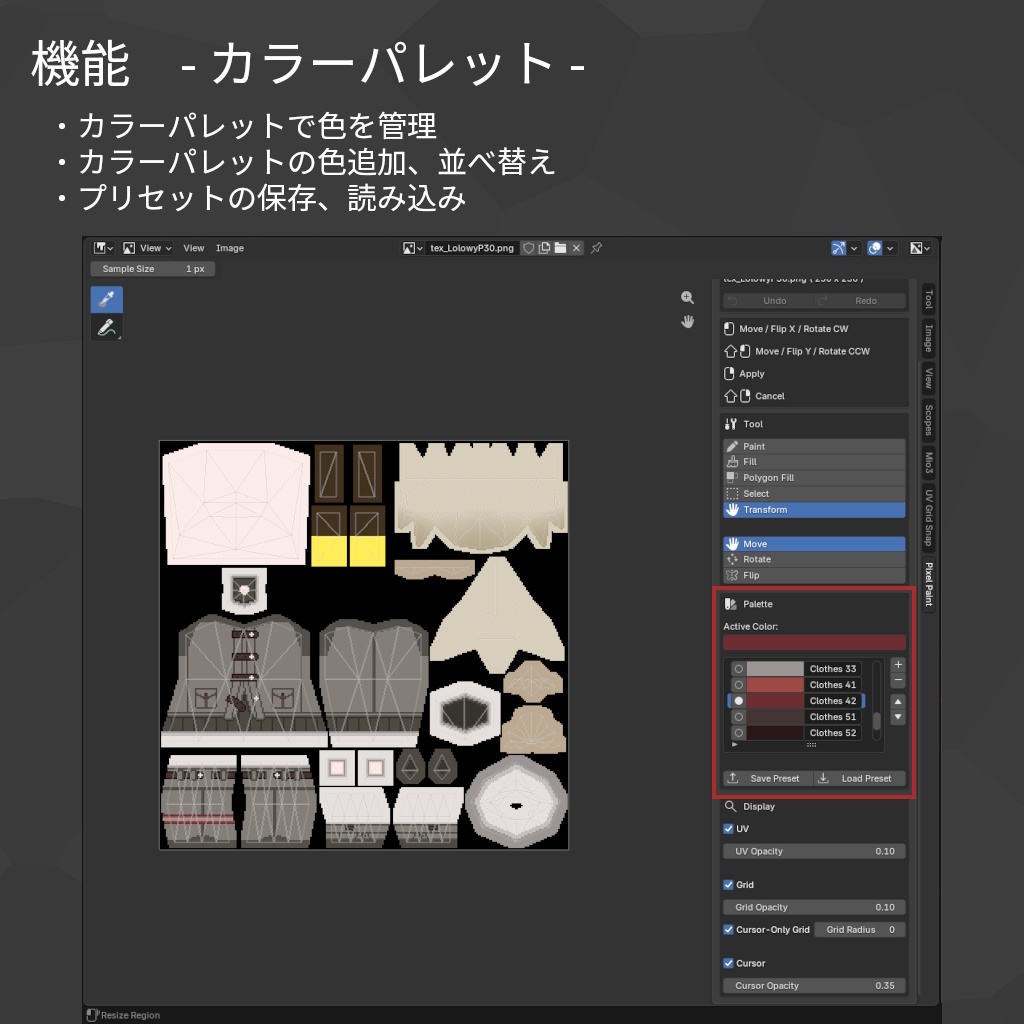This screenshot has width=1024, height=1024.
Task: Choose the Select tool with dashed box icon
Action: pos(814,494)
